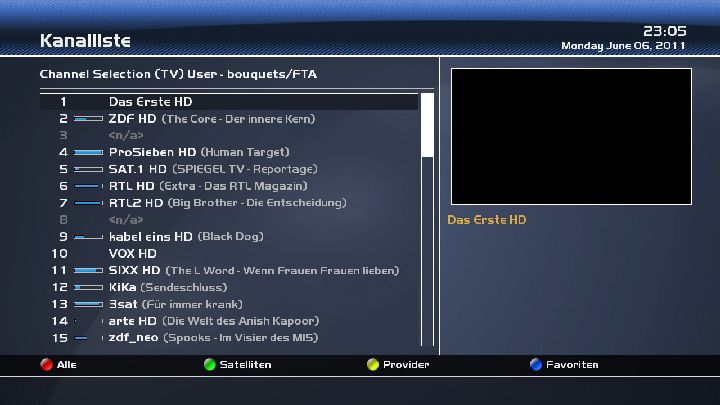The height and width of the screenshot is (405, 720).
Task: Click KiKa programme progress bar
Action: tap(89, 287)
